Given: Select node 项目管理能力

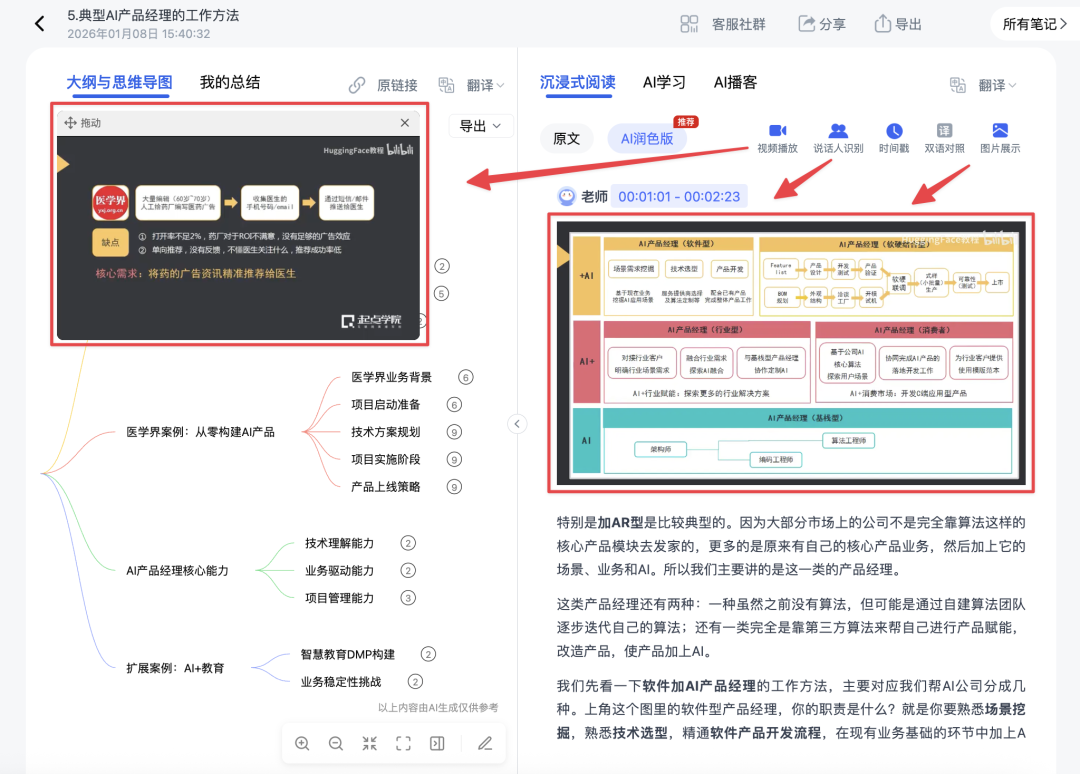Looking at the screenshot, I should 340,598.
